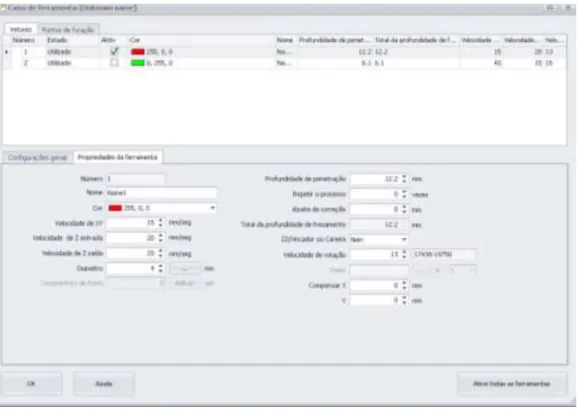The image size is (577, 410).
Task: Click the OK button
Action: click(31, 384)
